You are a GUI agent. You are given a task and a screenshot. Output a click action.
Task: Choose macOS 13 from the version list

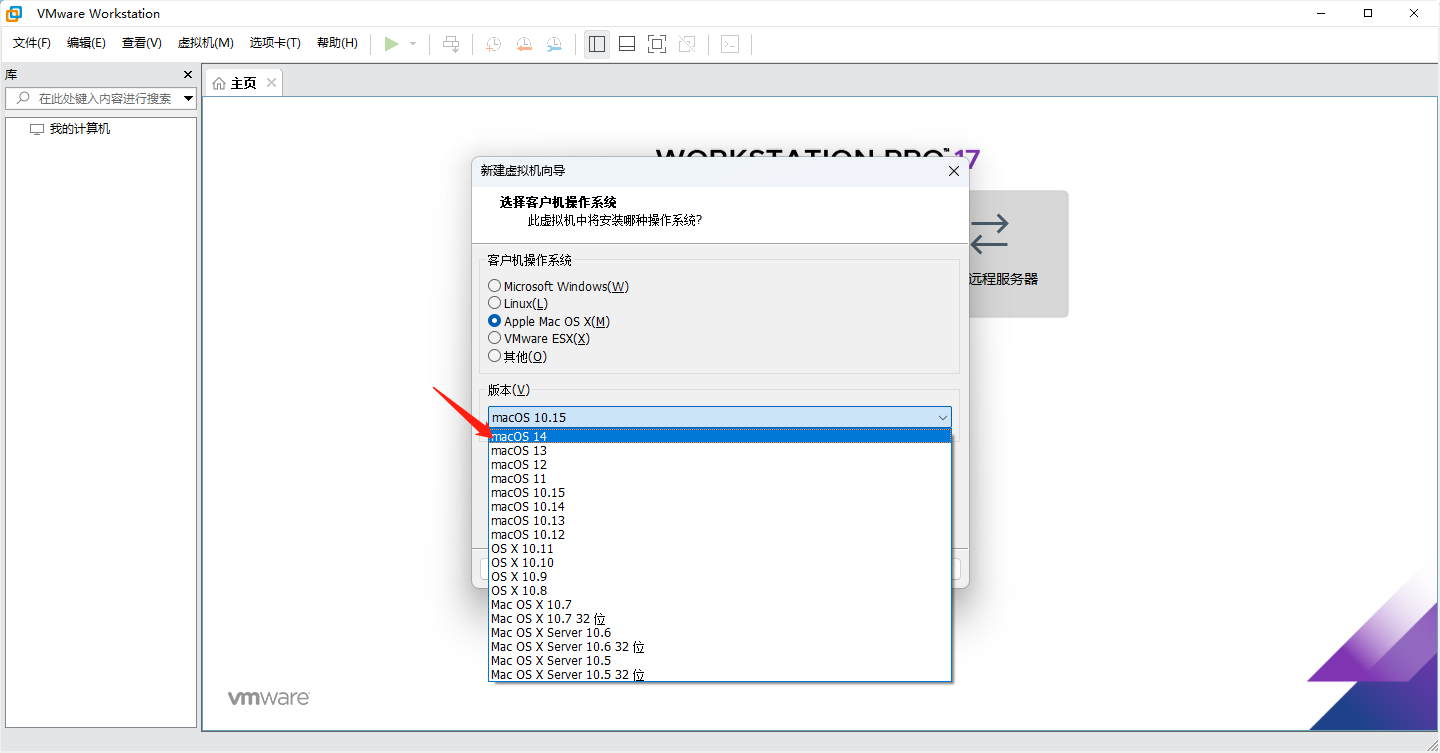(x=720, y=451)
